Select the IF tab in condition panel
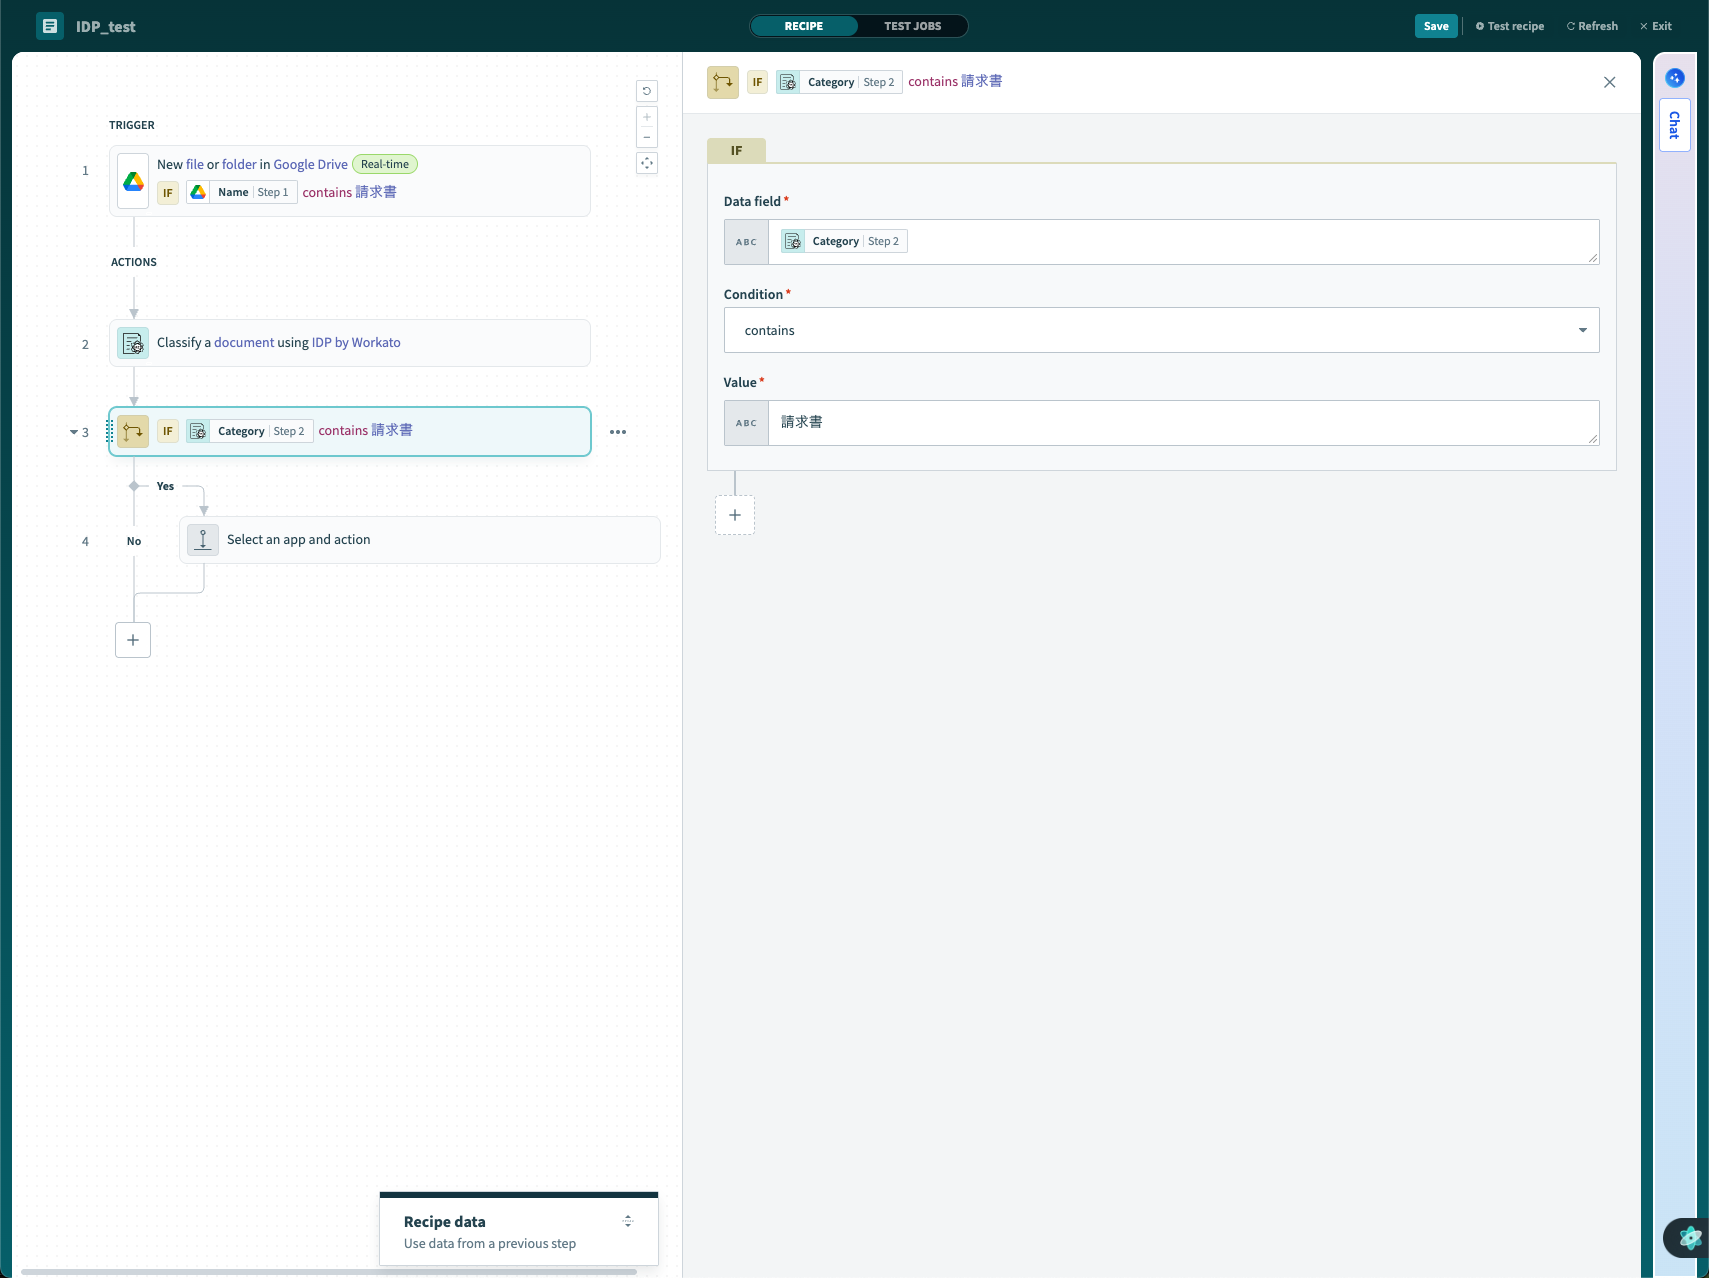Viewport: 1709px width, 1278px height. point(737,151)
